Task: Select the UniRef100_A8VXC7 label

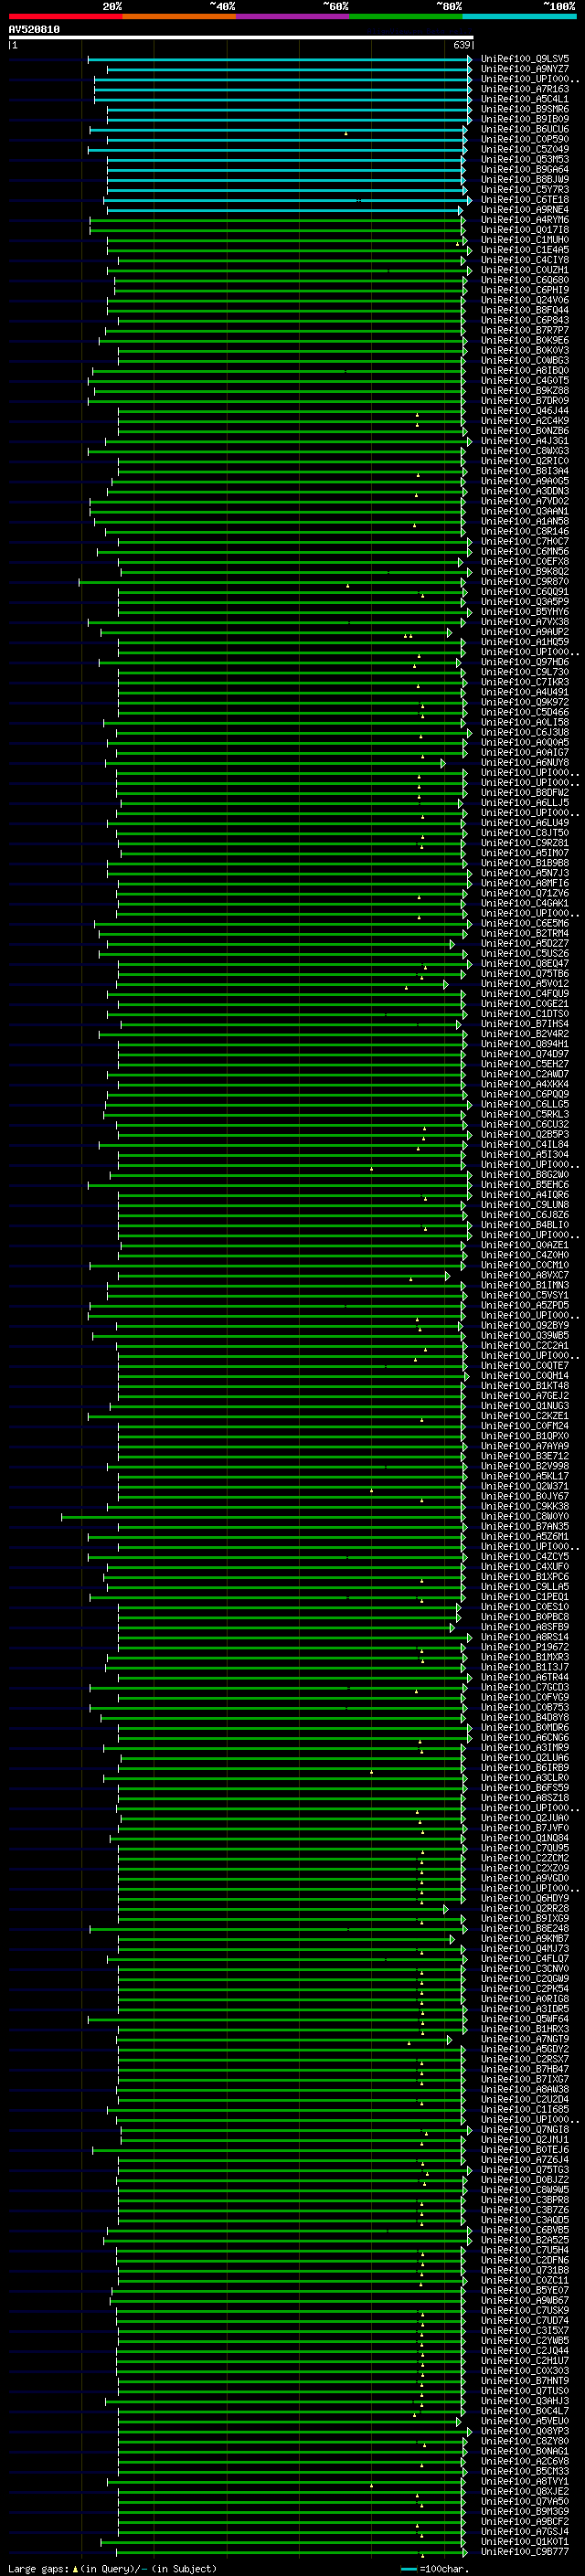Action: [x=525, y=1275]
